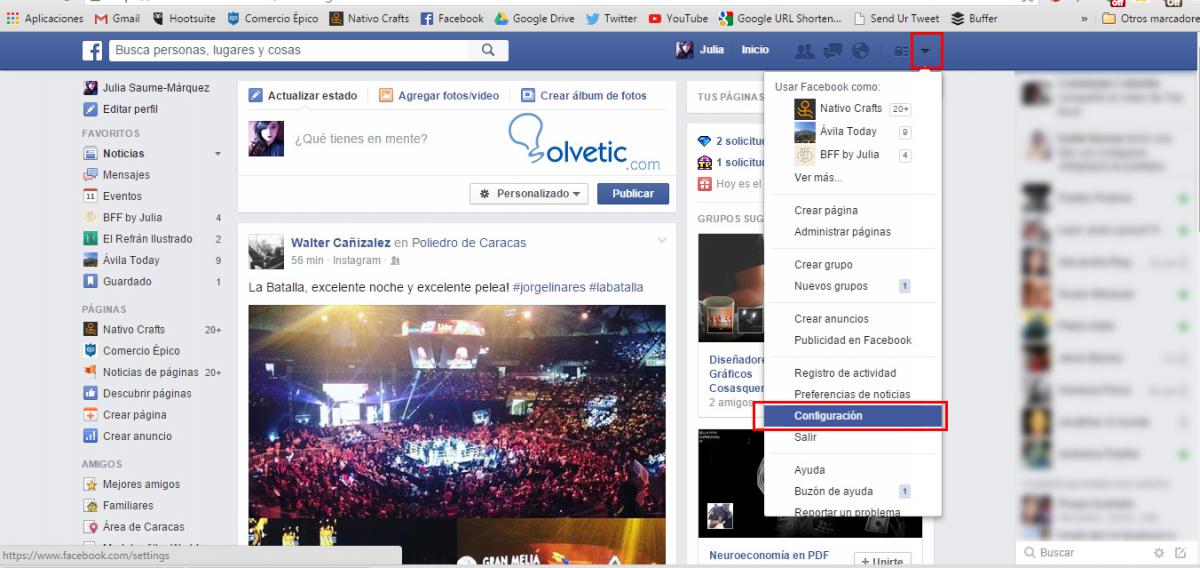Screen dimensions: 1200x568
Task: Click chat settings gear icon
Action: pos(1159,552)
